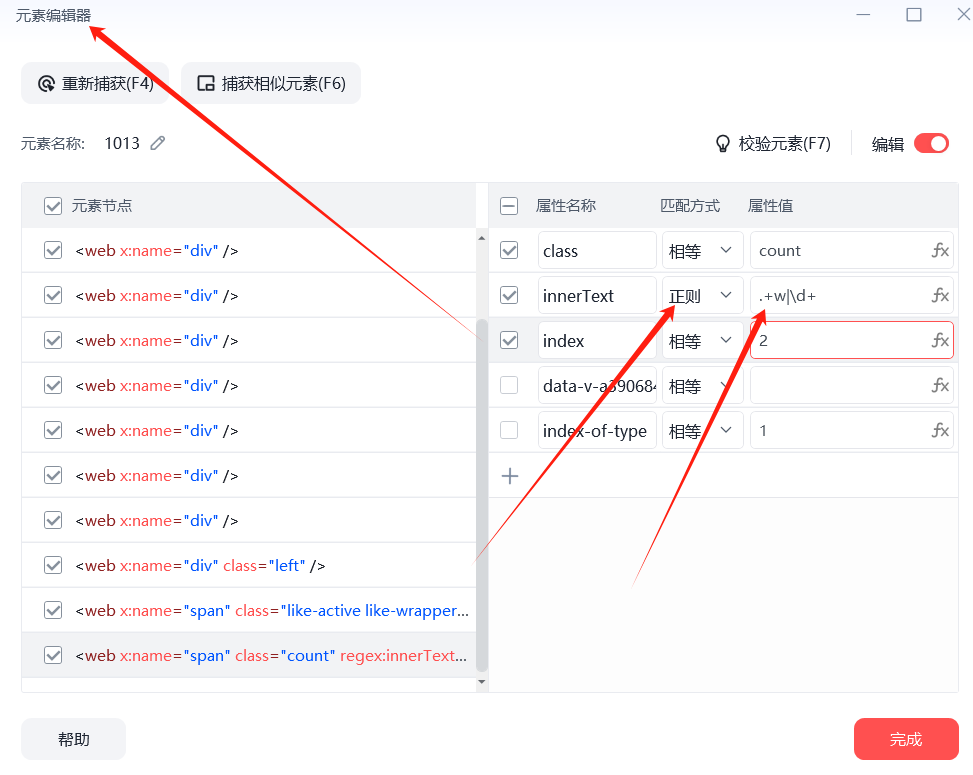Open 帮助 help button
Screen dimensions: 973x775
74,739
